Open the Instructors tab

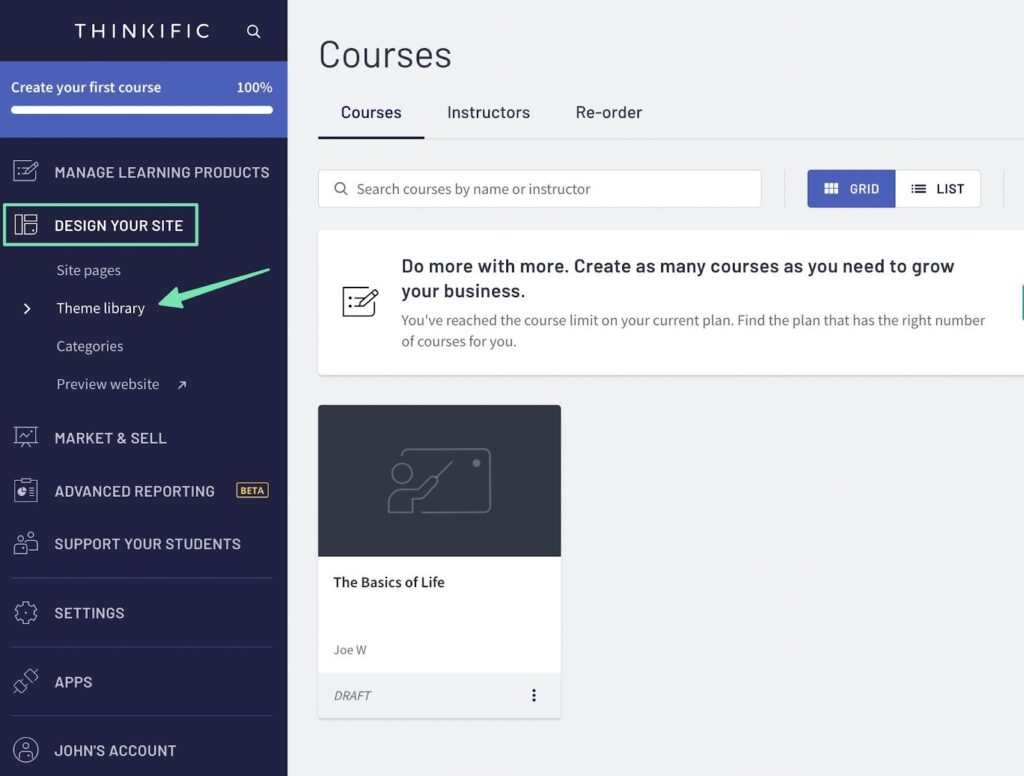coord(488,112)
